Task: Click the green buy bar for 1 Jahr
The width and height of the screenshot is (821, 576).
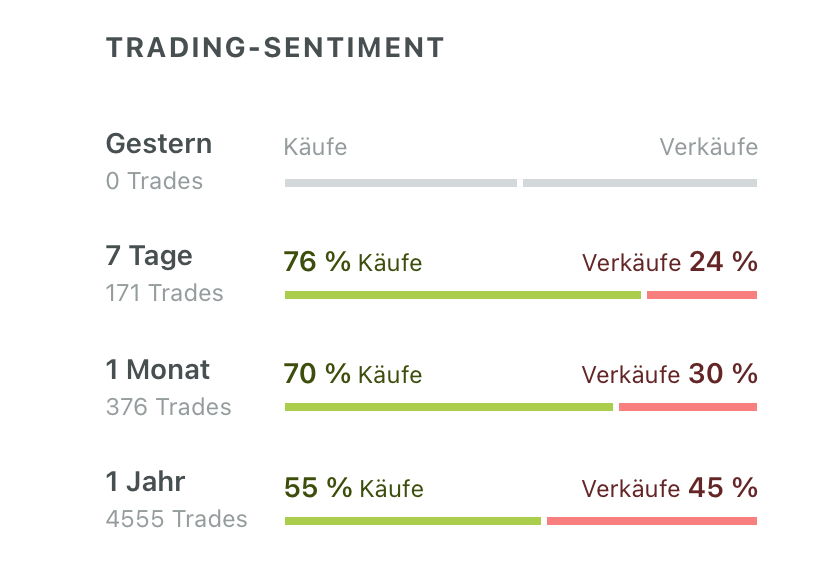Action: (412, 521)
